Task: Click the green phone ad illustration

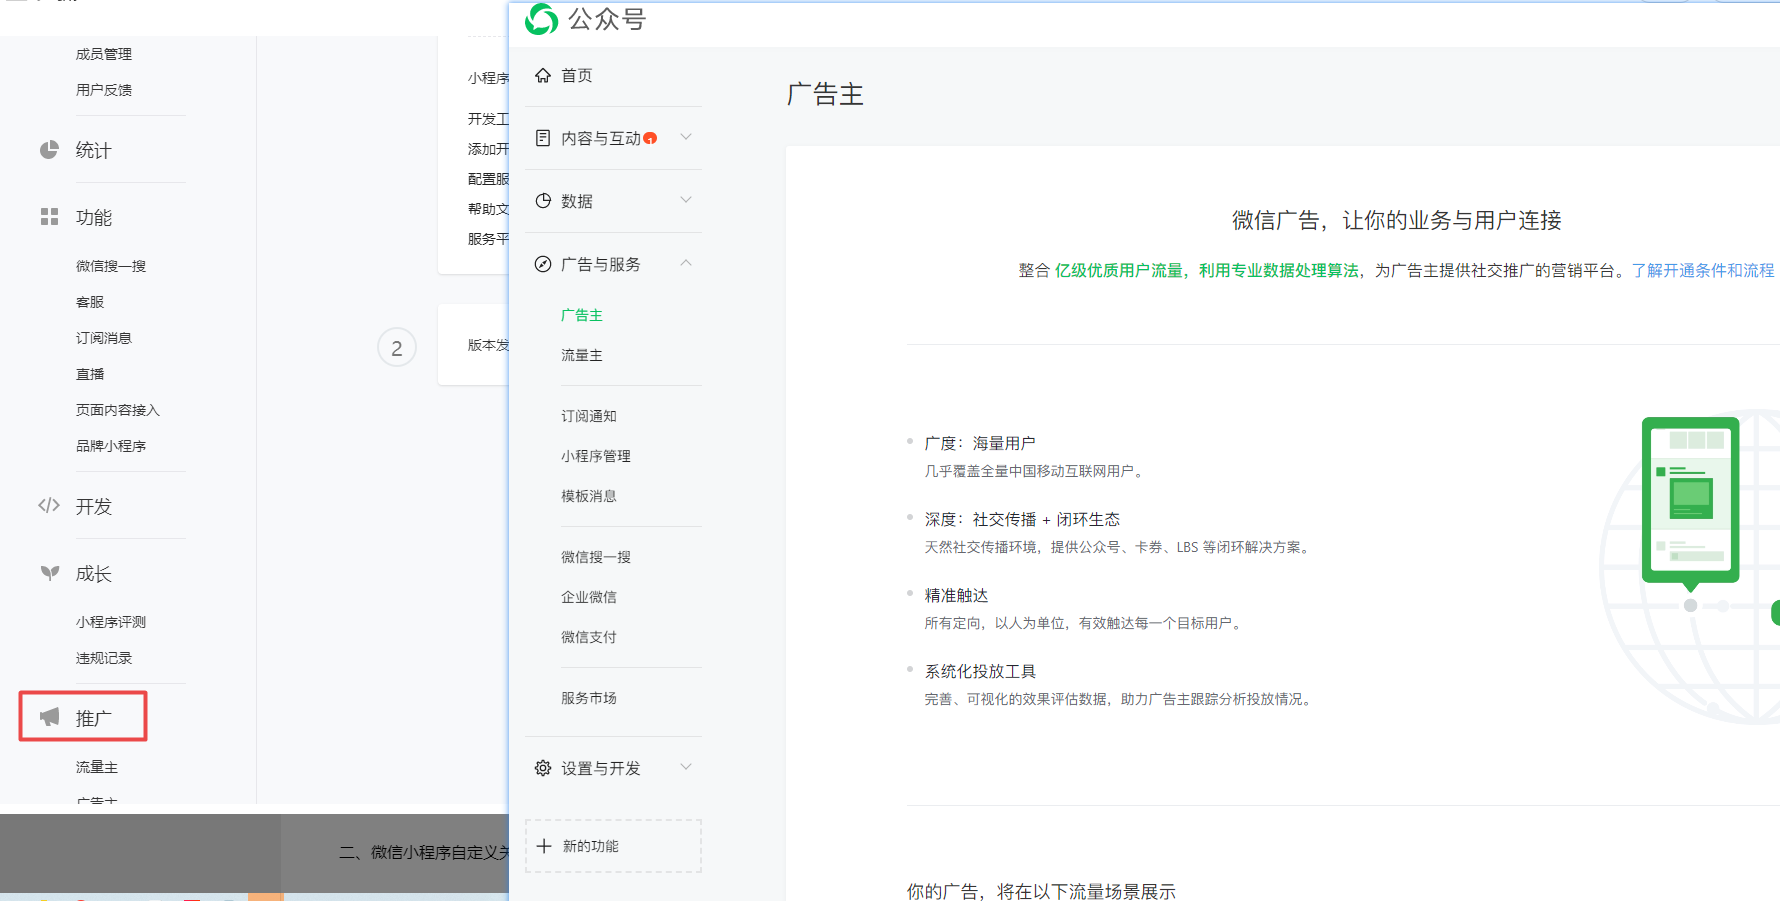Action: pos(1690,502)
